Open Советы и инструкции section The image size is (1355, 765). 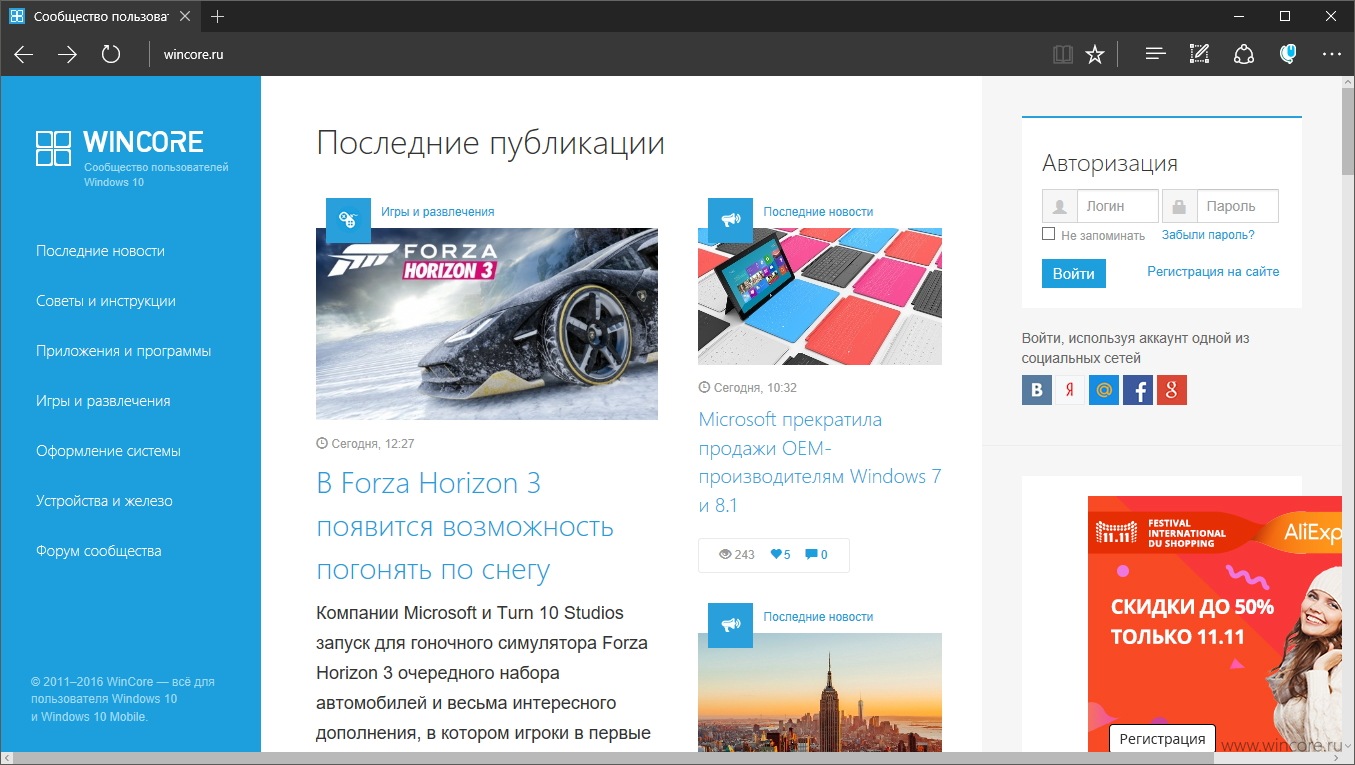click(106, 301)
